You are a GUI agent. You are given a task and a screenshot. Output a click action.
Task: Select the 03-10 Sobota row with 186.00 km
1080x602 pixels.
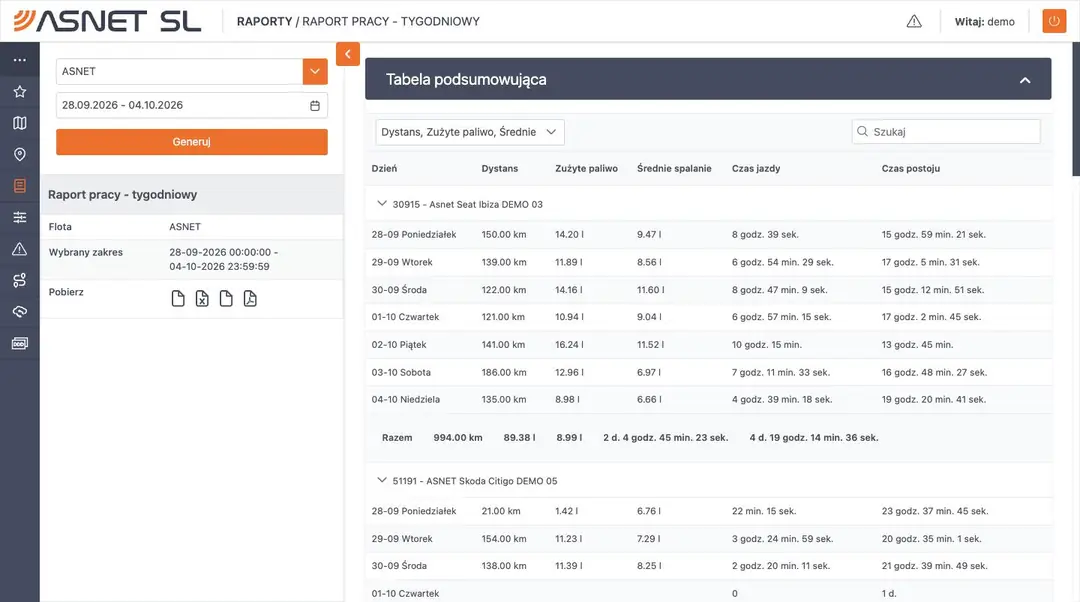[x=709, y=373]
